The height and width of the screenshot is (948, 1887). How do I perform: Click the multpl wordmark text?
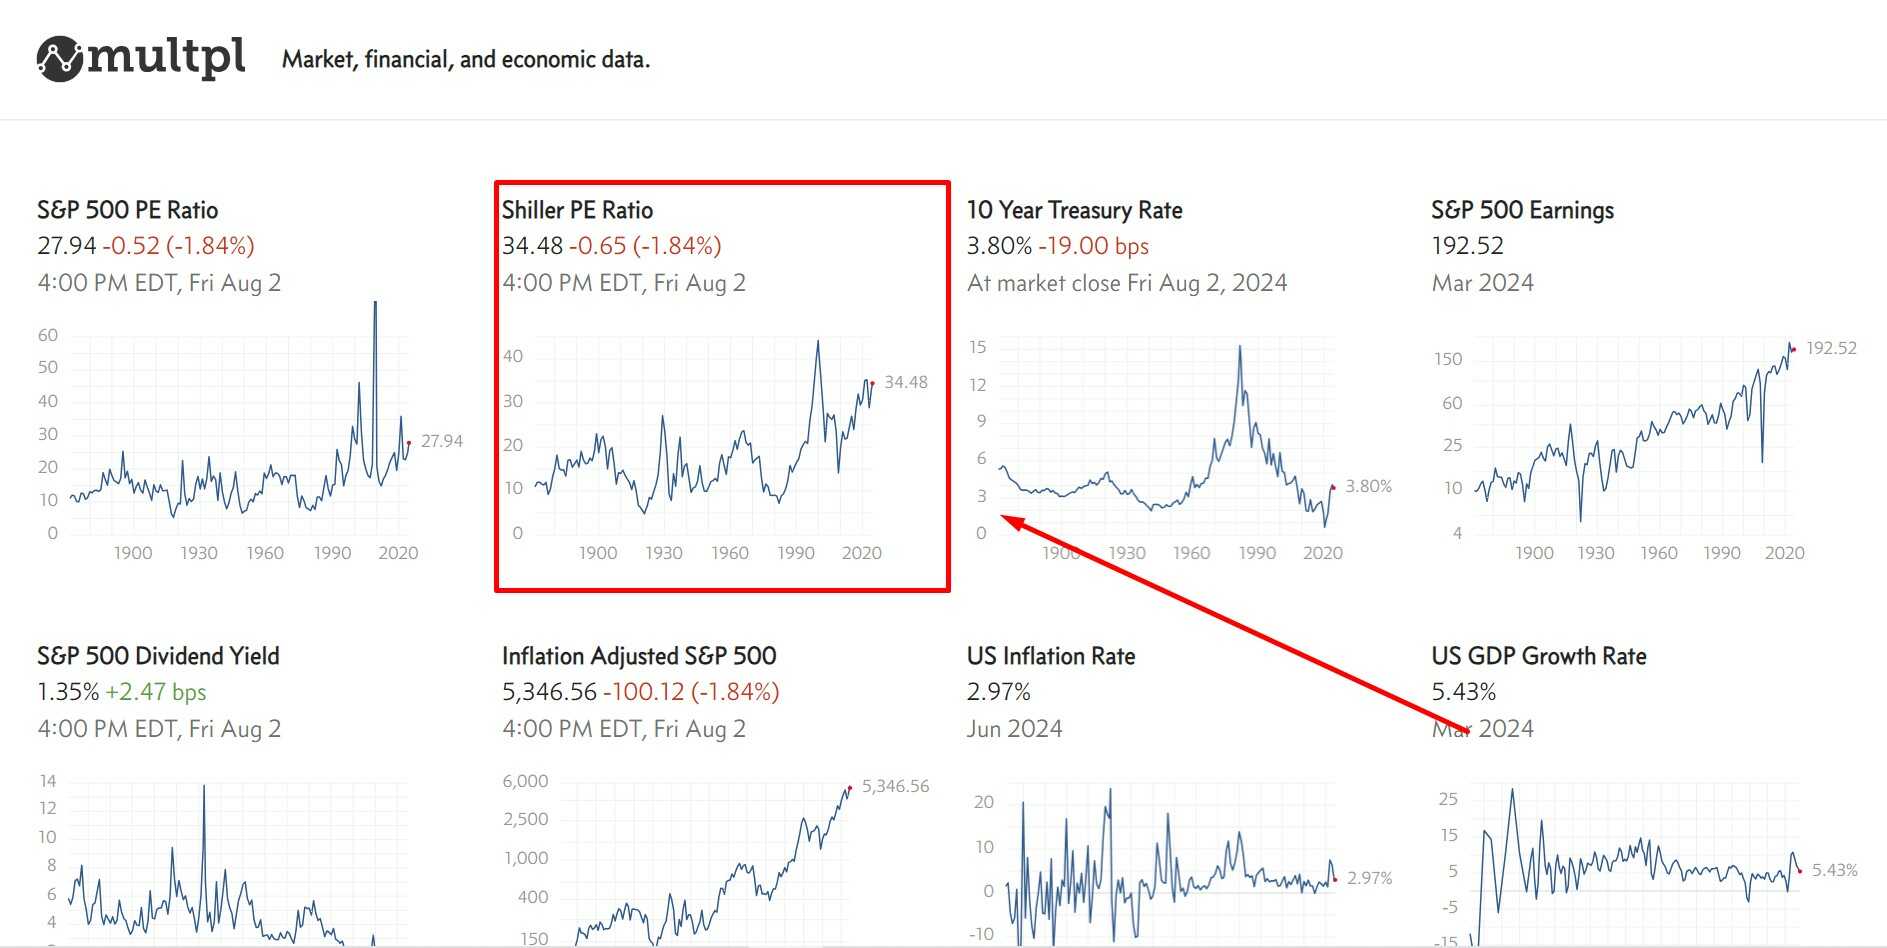166,57
